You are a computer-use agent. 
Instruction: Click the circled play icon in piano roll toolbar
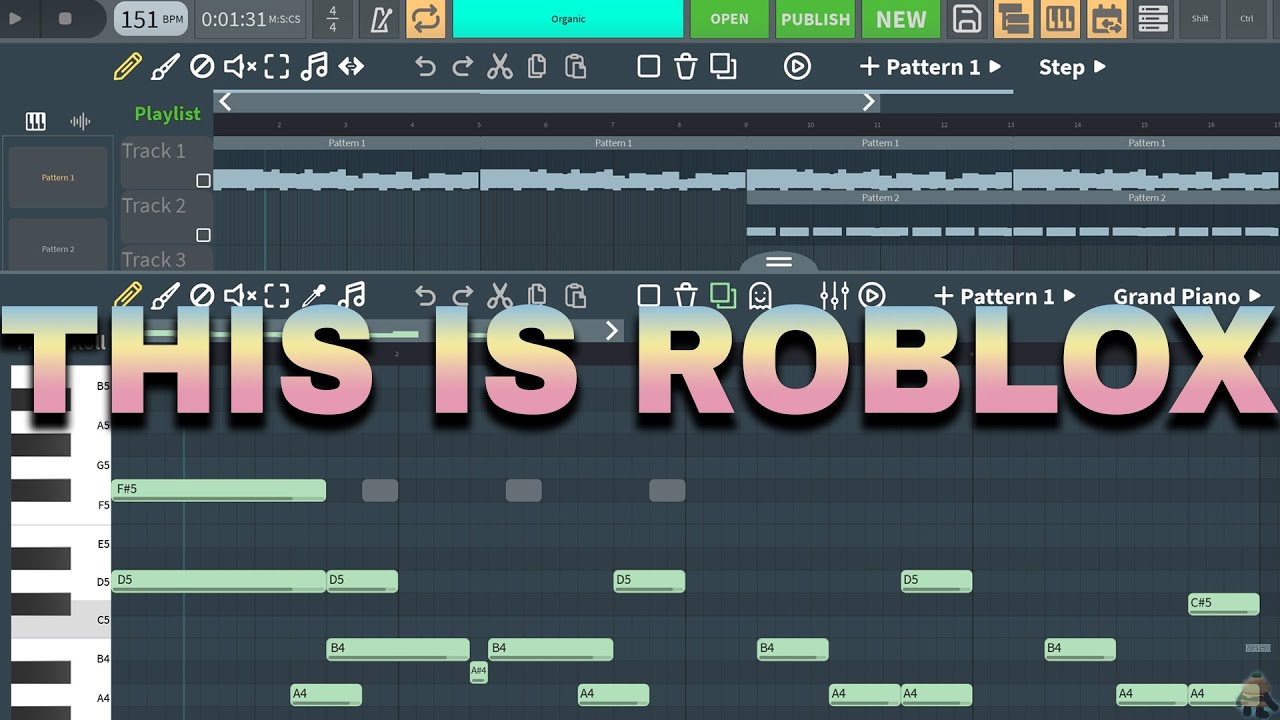point(872,296)
